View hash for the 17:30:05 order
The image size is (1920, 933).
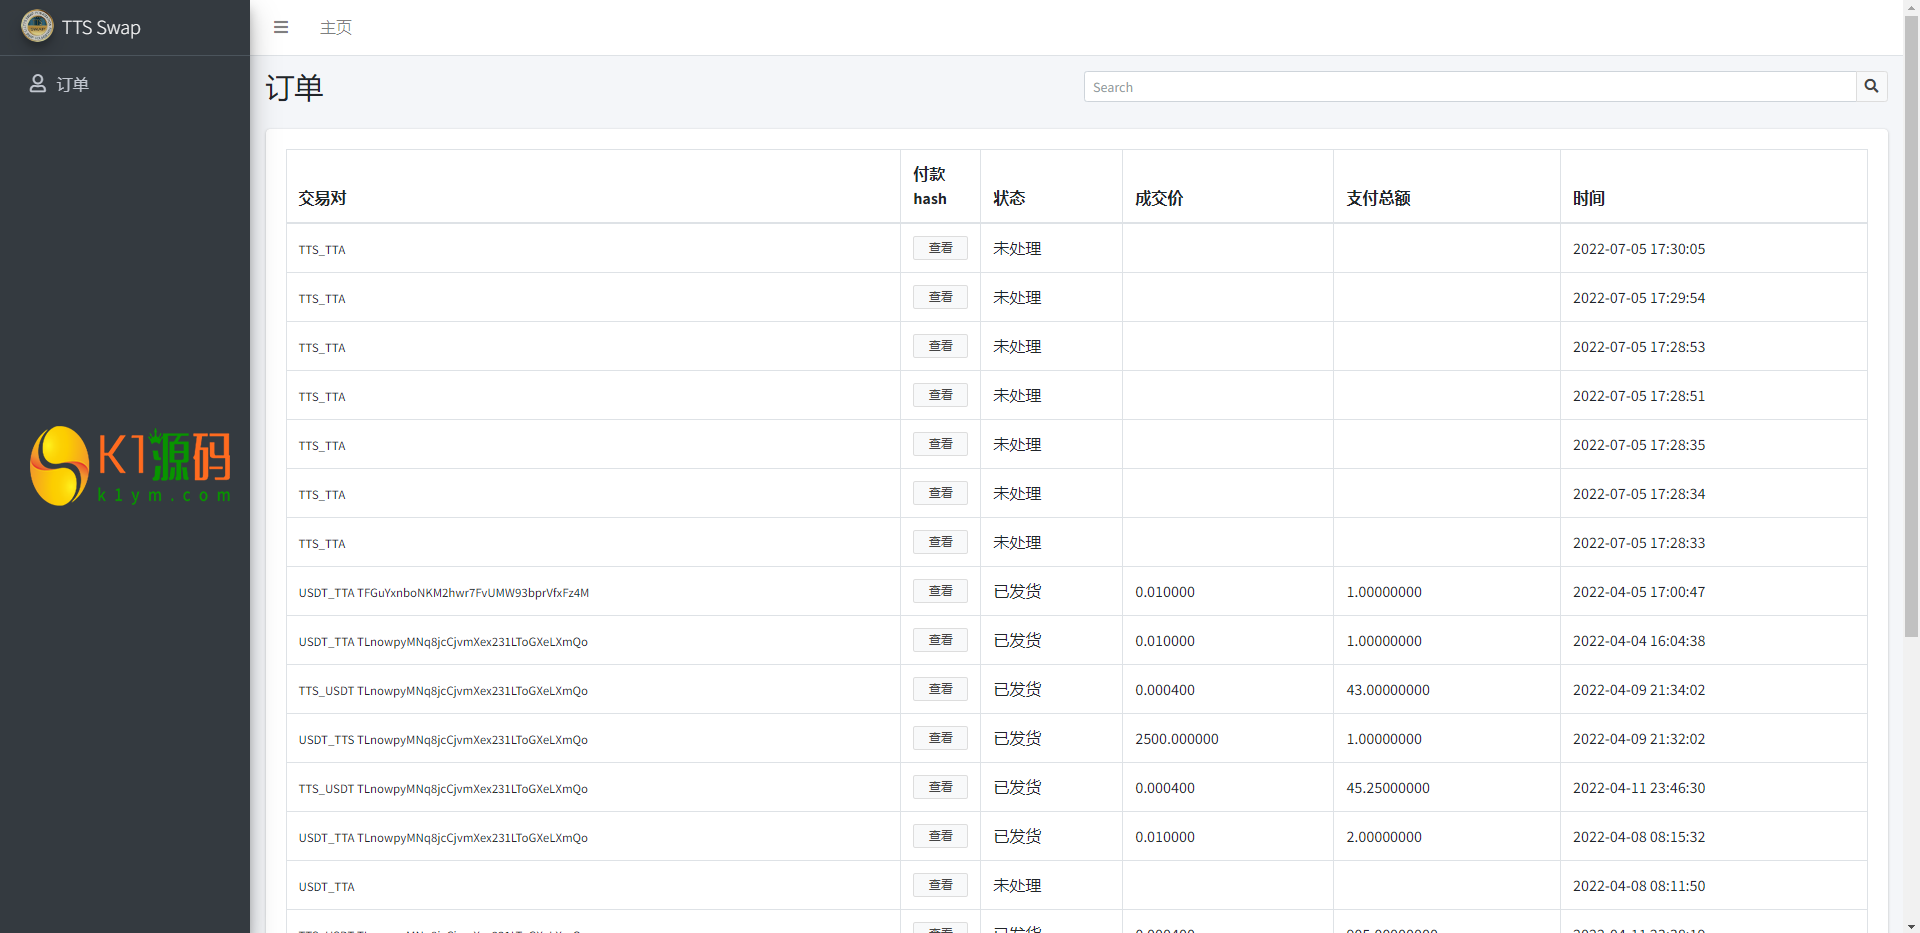tap(940, 248)
